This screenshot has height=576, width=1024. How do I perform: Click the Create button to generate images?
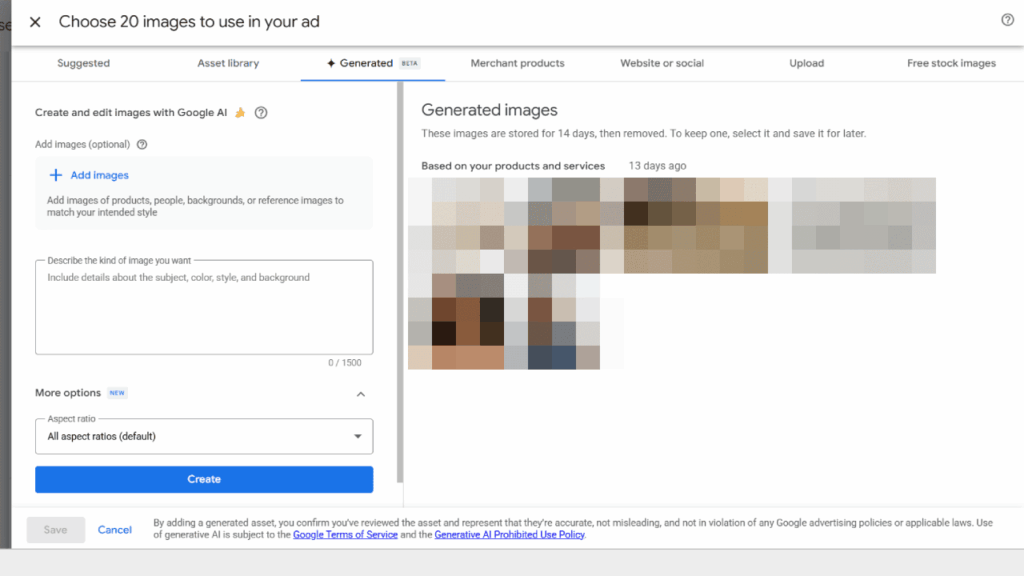(x=204, y=479)
